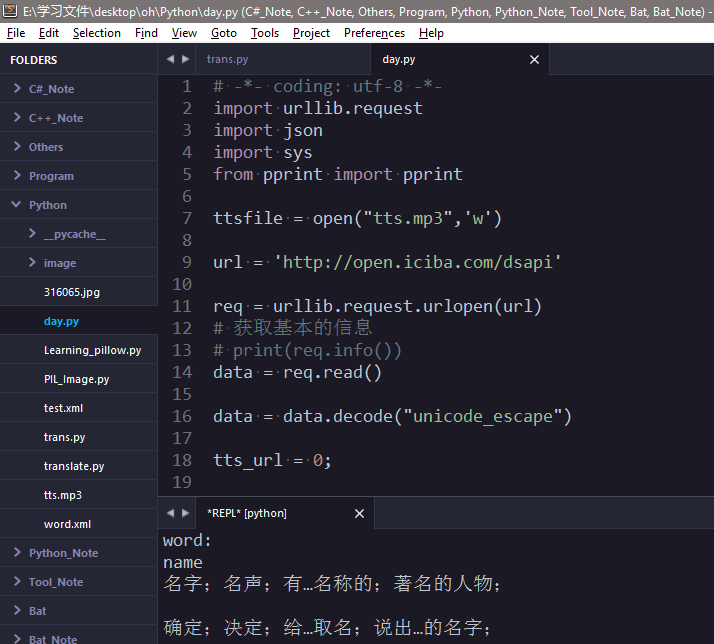
Task: Click 'from pprint import pprint' line
Action: pos(337,174)
